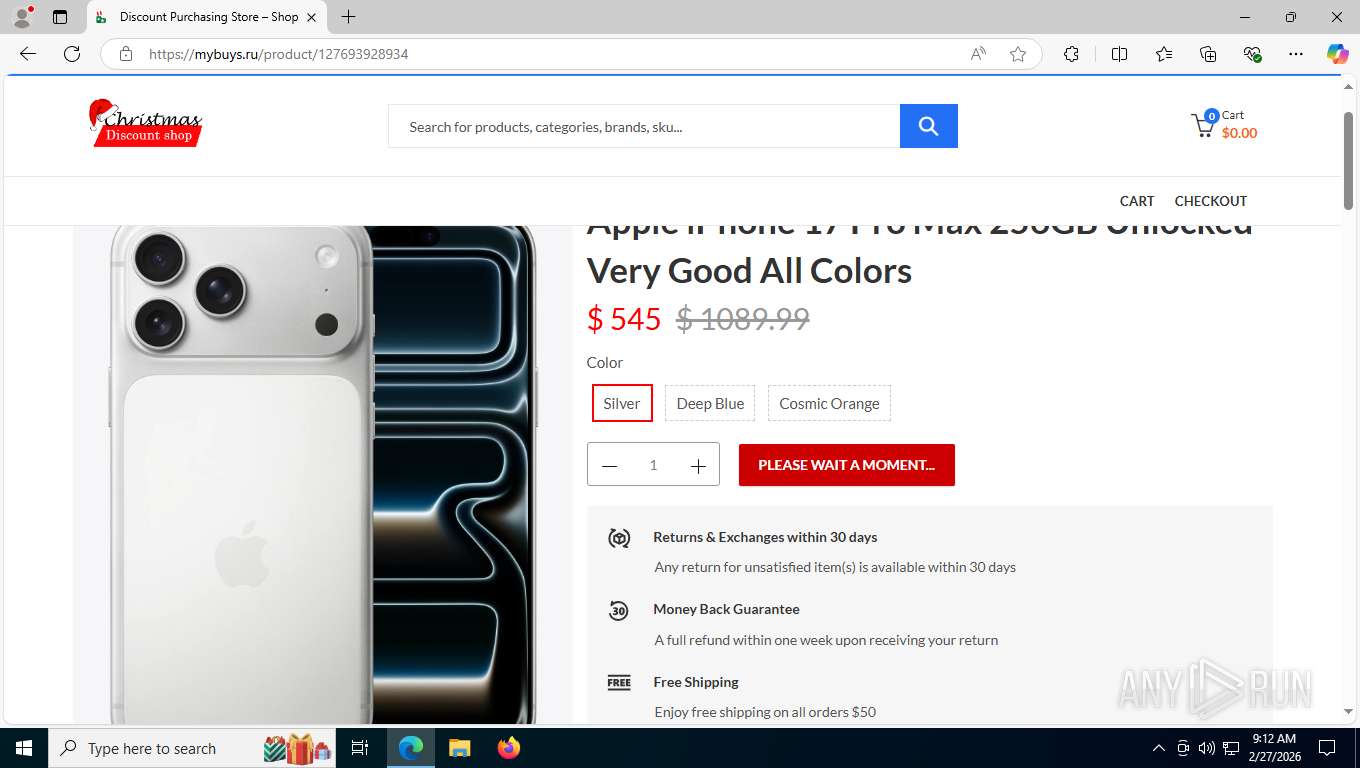Show hidden system tray icons
This screenshot has height=768, width=1360.
[x=1159, y=748]
